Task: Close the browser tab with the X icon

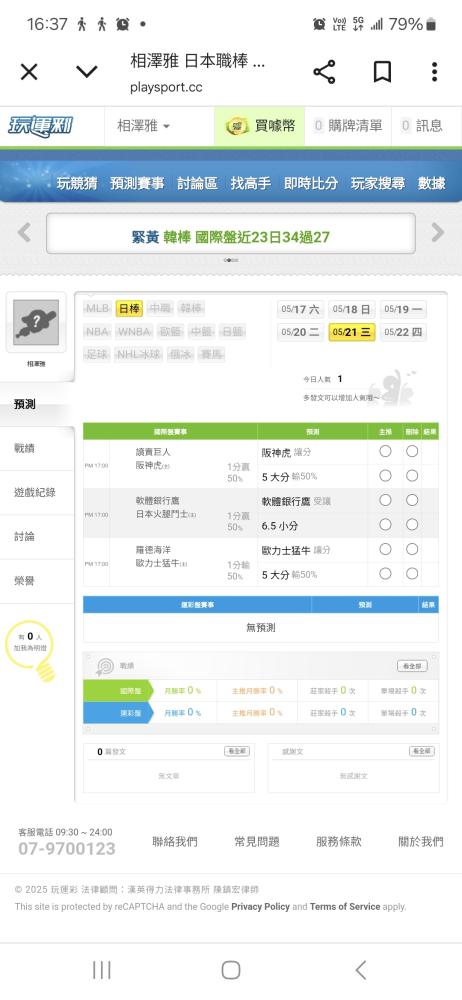Action: click(x=29, y=72)
